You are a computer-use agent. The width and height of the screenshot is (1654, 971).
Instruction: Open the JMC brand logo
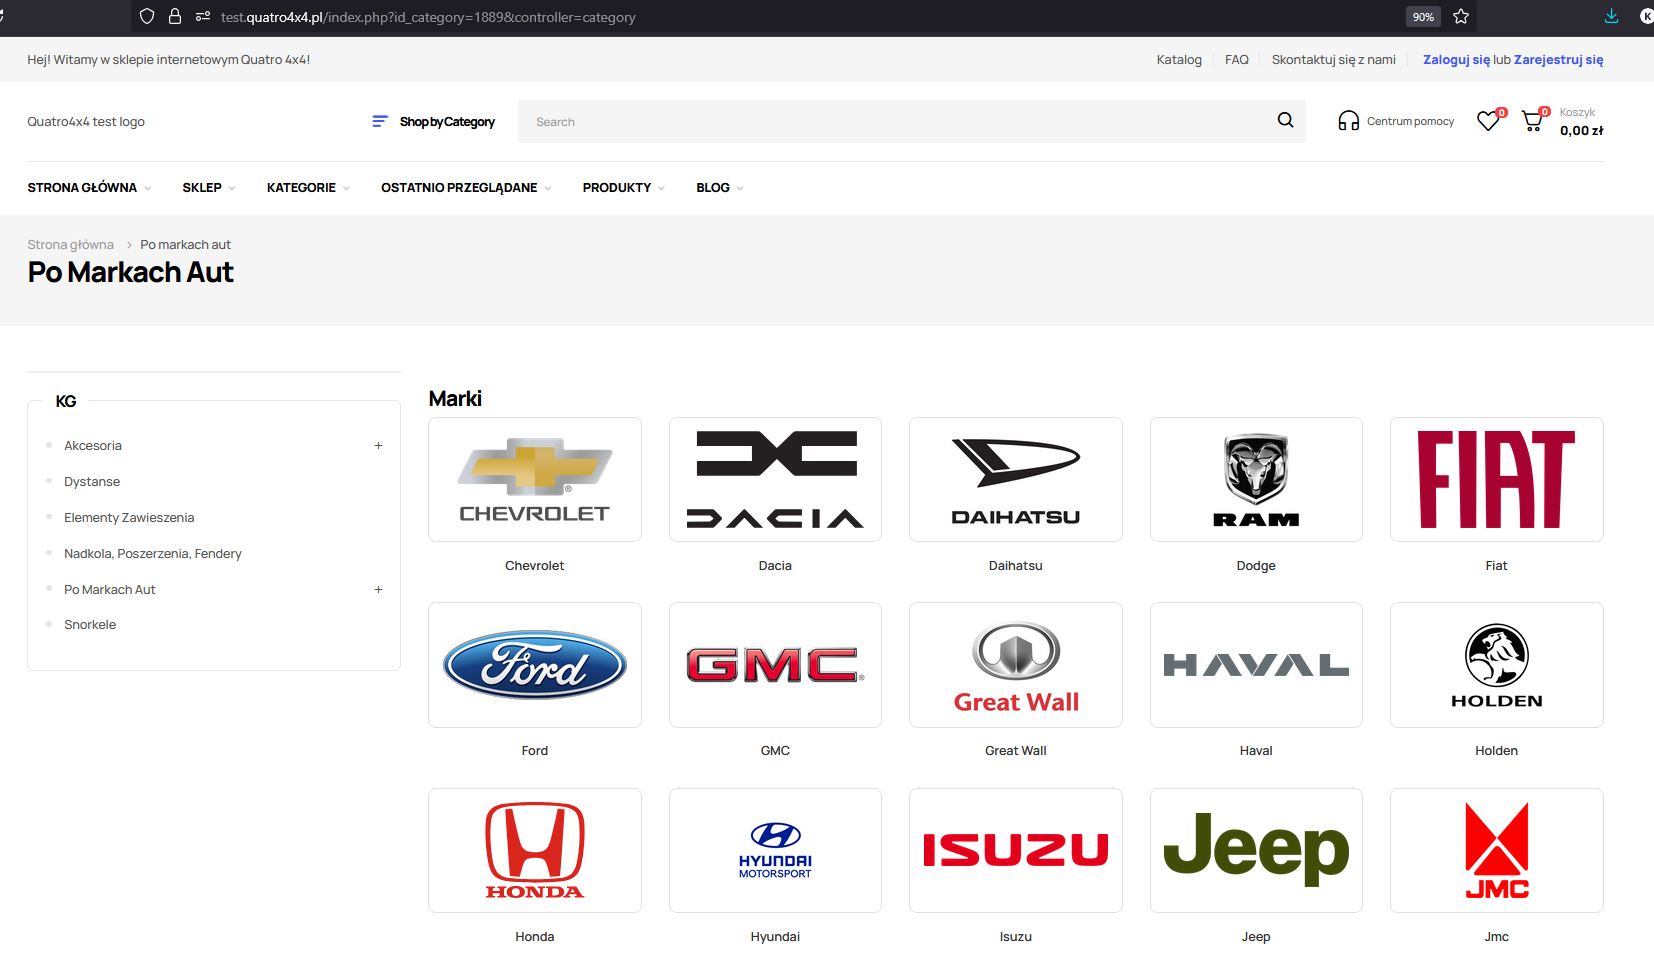pos(1497,850)
